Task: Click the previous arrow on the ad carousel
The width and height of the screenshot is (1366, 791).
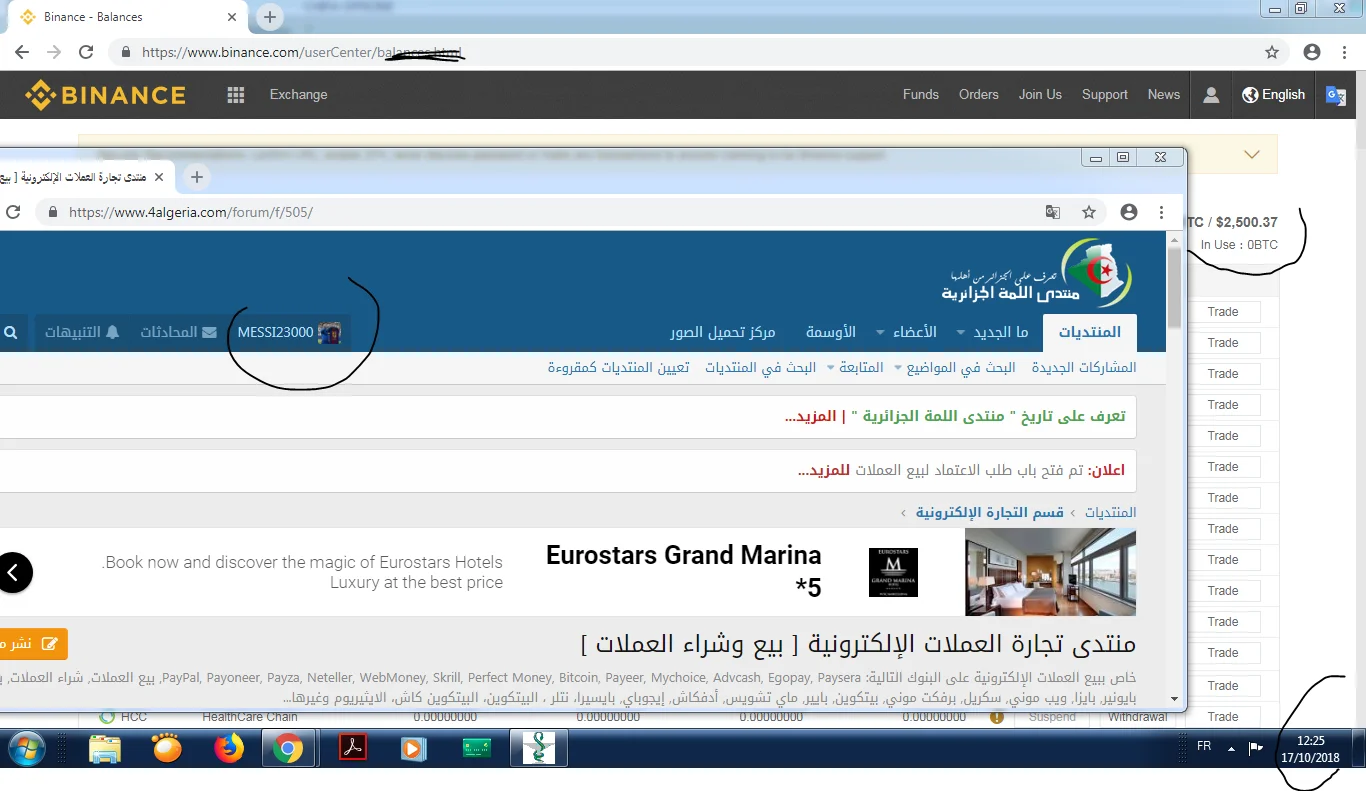Action: pyautogui.click(x=14, y=573)
